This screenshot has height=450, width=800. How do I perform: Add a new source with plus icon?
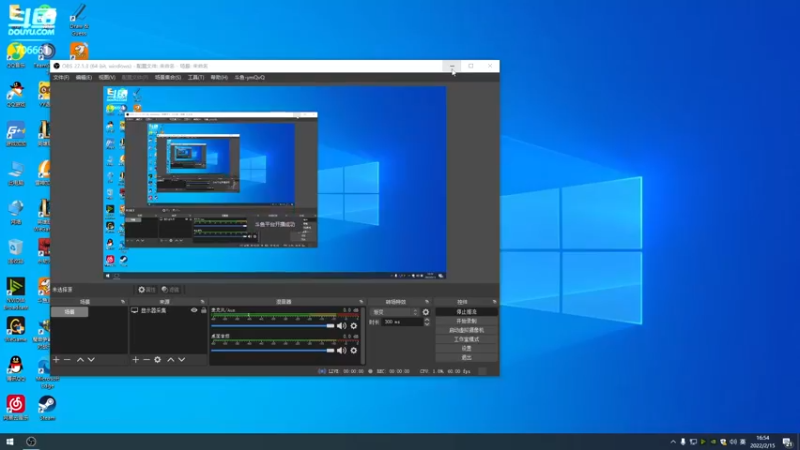135,360
